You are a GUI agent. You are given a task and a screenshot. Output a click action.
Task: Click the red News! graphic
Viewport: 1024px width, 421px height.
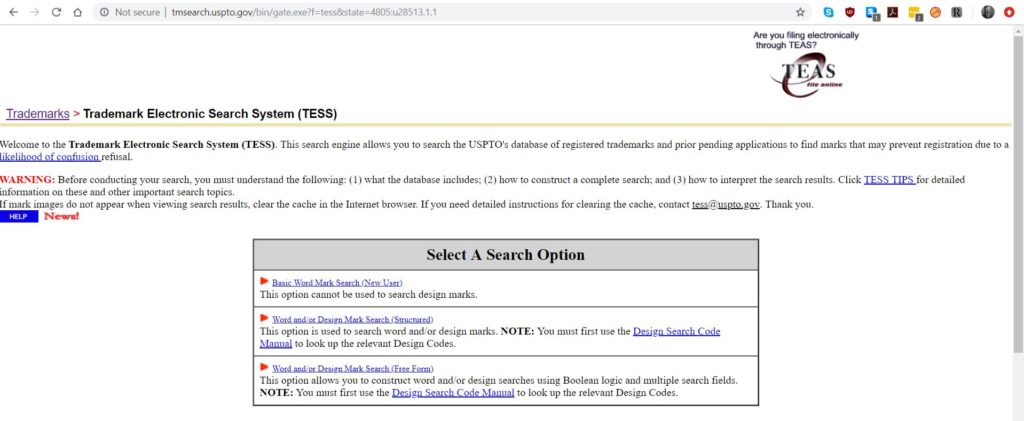click(61, 217)
